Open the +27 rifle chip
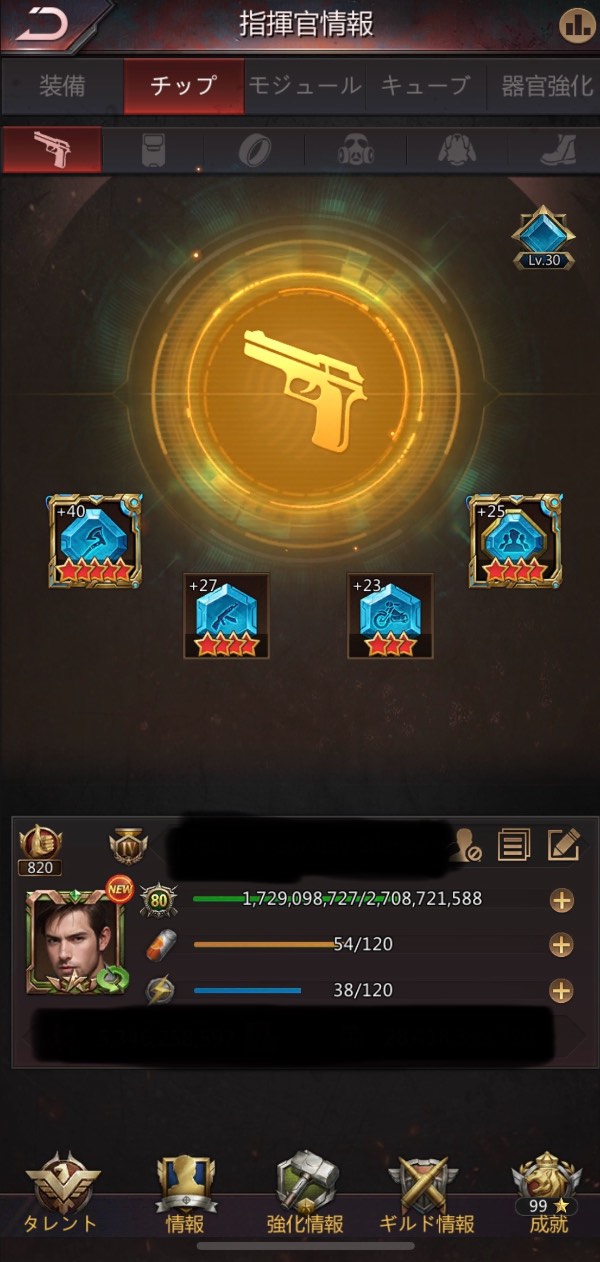 (226, 615)
